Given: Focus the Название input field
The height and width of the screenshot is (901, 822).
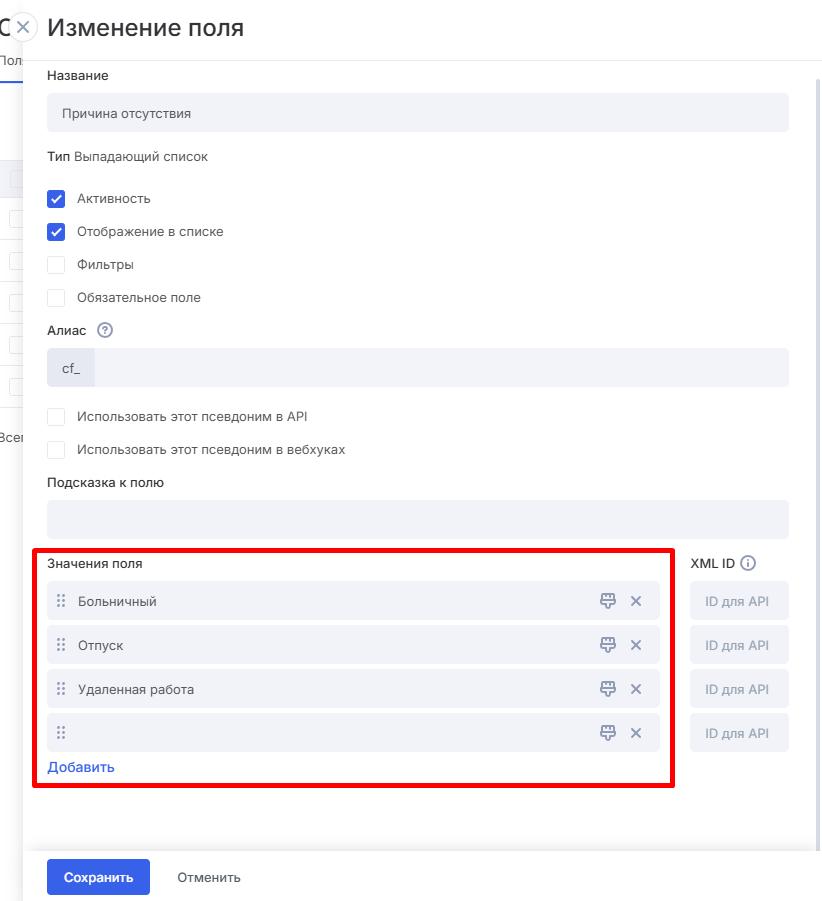Looking at the screenshot, I should point(417,113).
